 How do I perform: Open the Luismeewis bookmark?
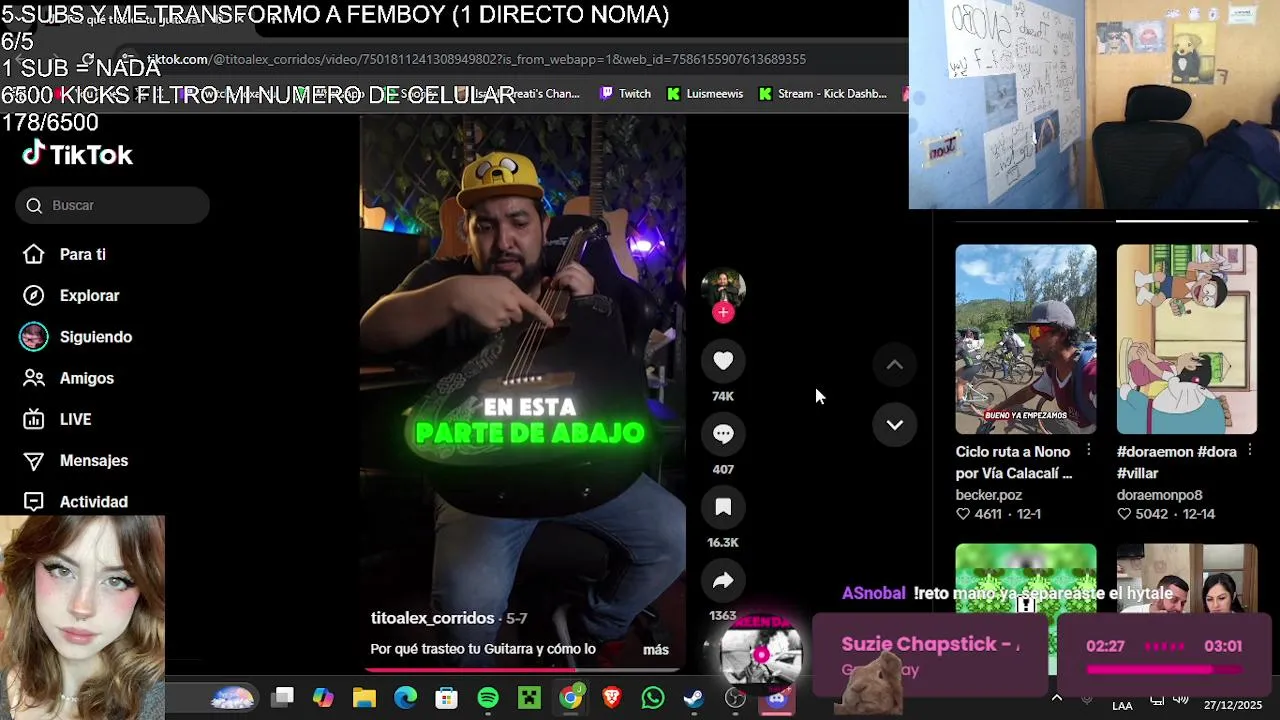(x=705, y=94)
